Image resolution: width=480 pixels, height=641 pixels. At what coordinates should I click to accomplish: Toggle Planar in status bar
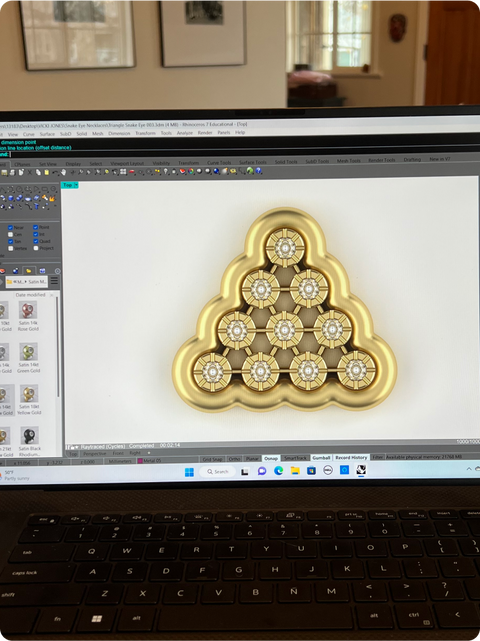coord(252,459)
